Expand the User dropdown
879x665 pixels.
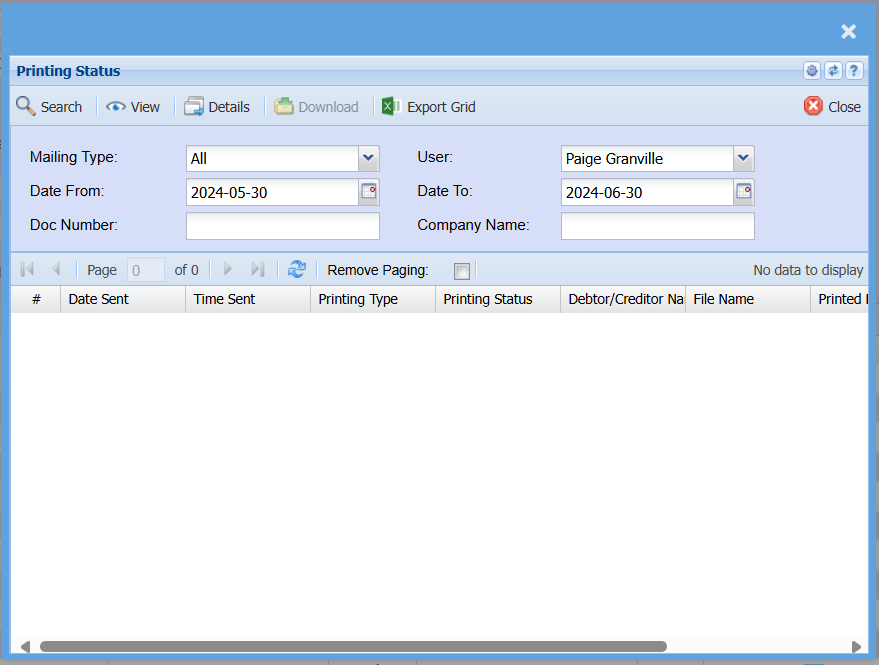[743, 158]
